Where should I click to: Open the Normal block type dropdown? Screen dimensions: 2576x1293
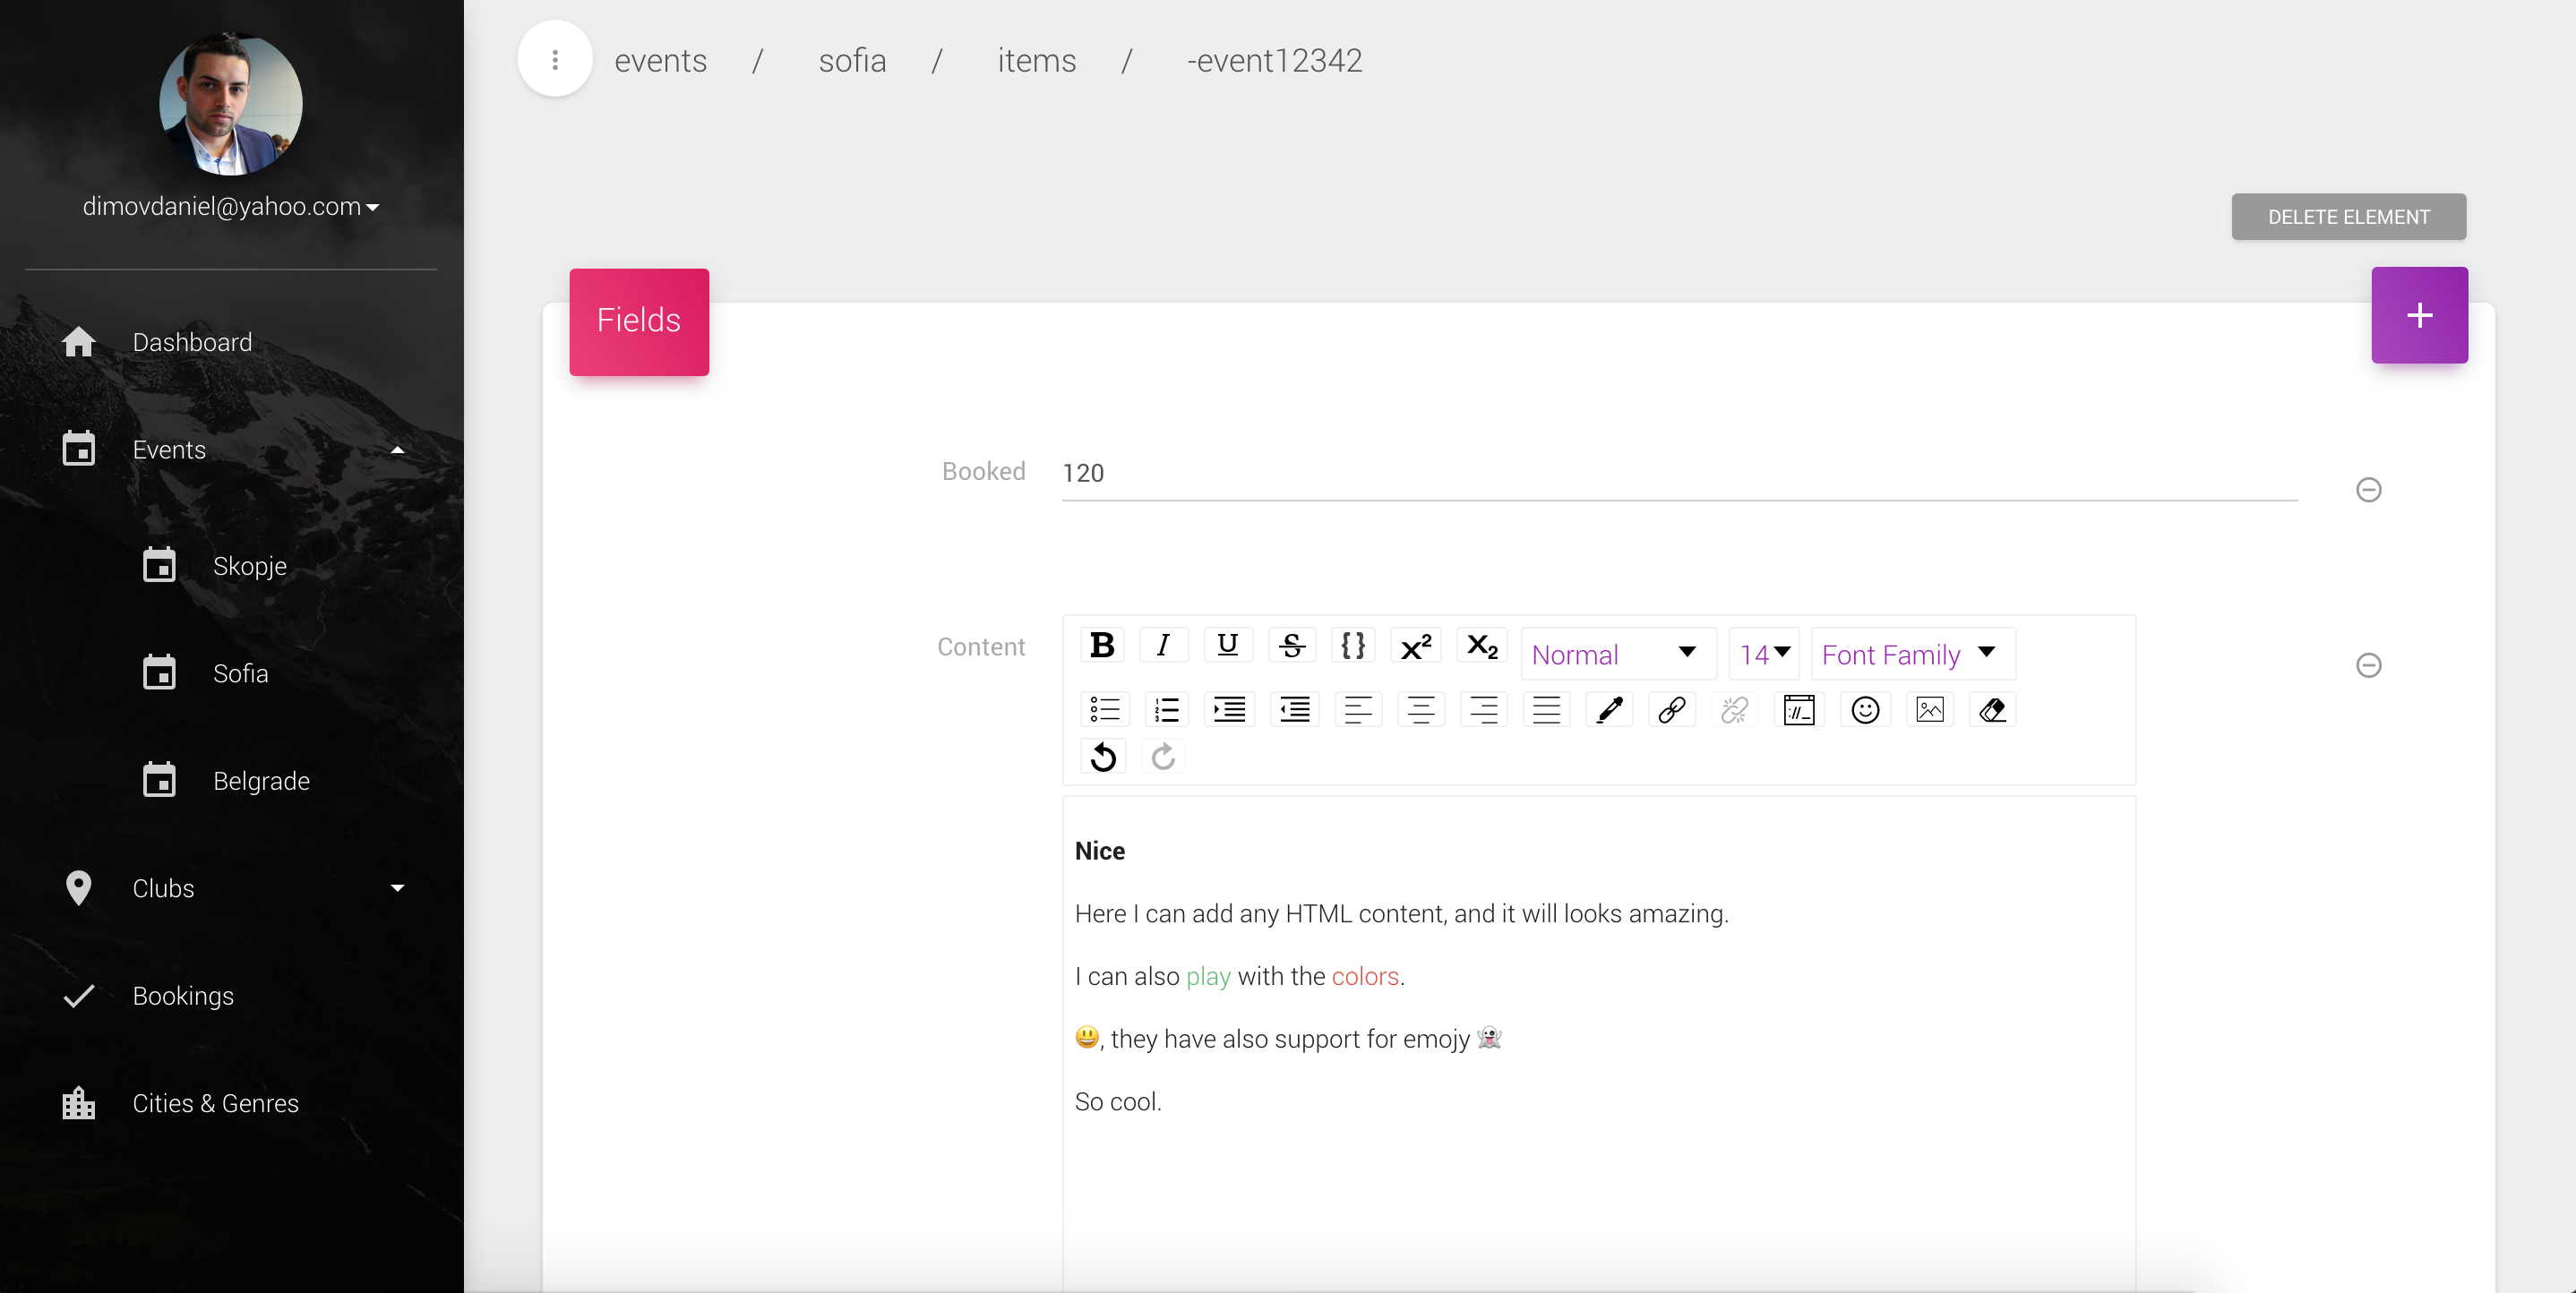coord(1615,655)
